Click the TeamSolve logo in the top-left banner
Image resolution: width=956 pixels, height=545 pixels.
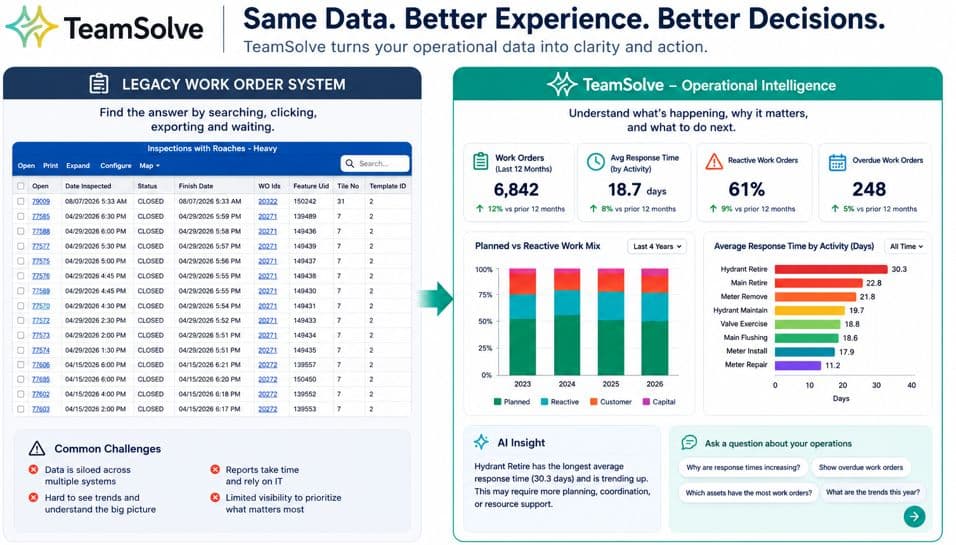coord(104,27)
